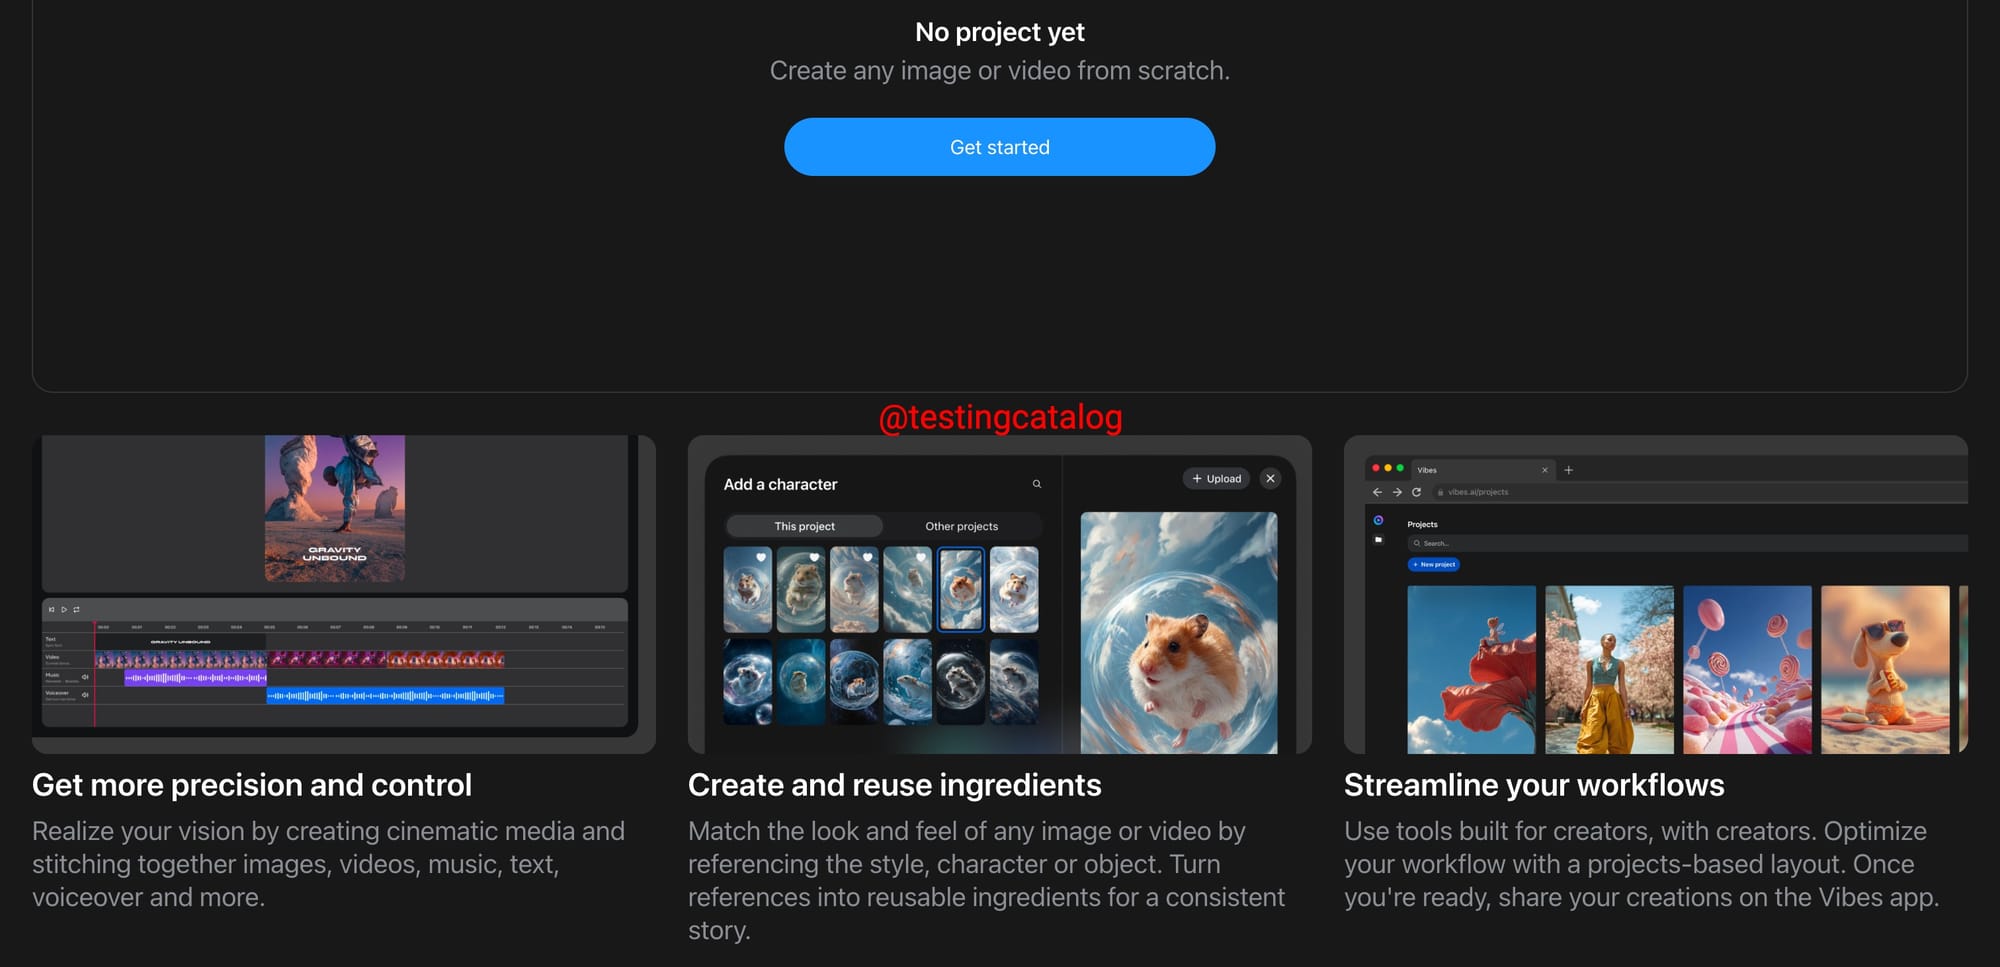The height and width of the screenshot is (967, 2000).
Task: Click the blue Get started button
Action: coord(999,147)
